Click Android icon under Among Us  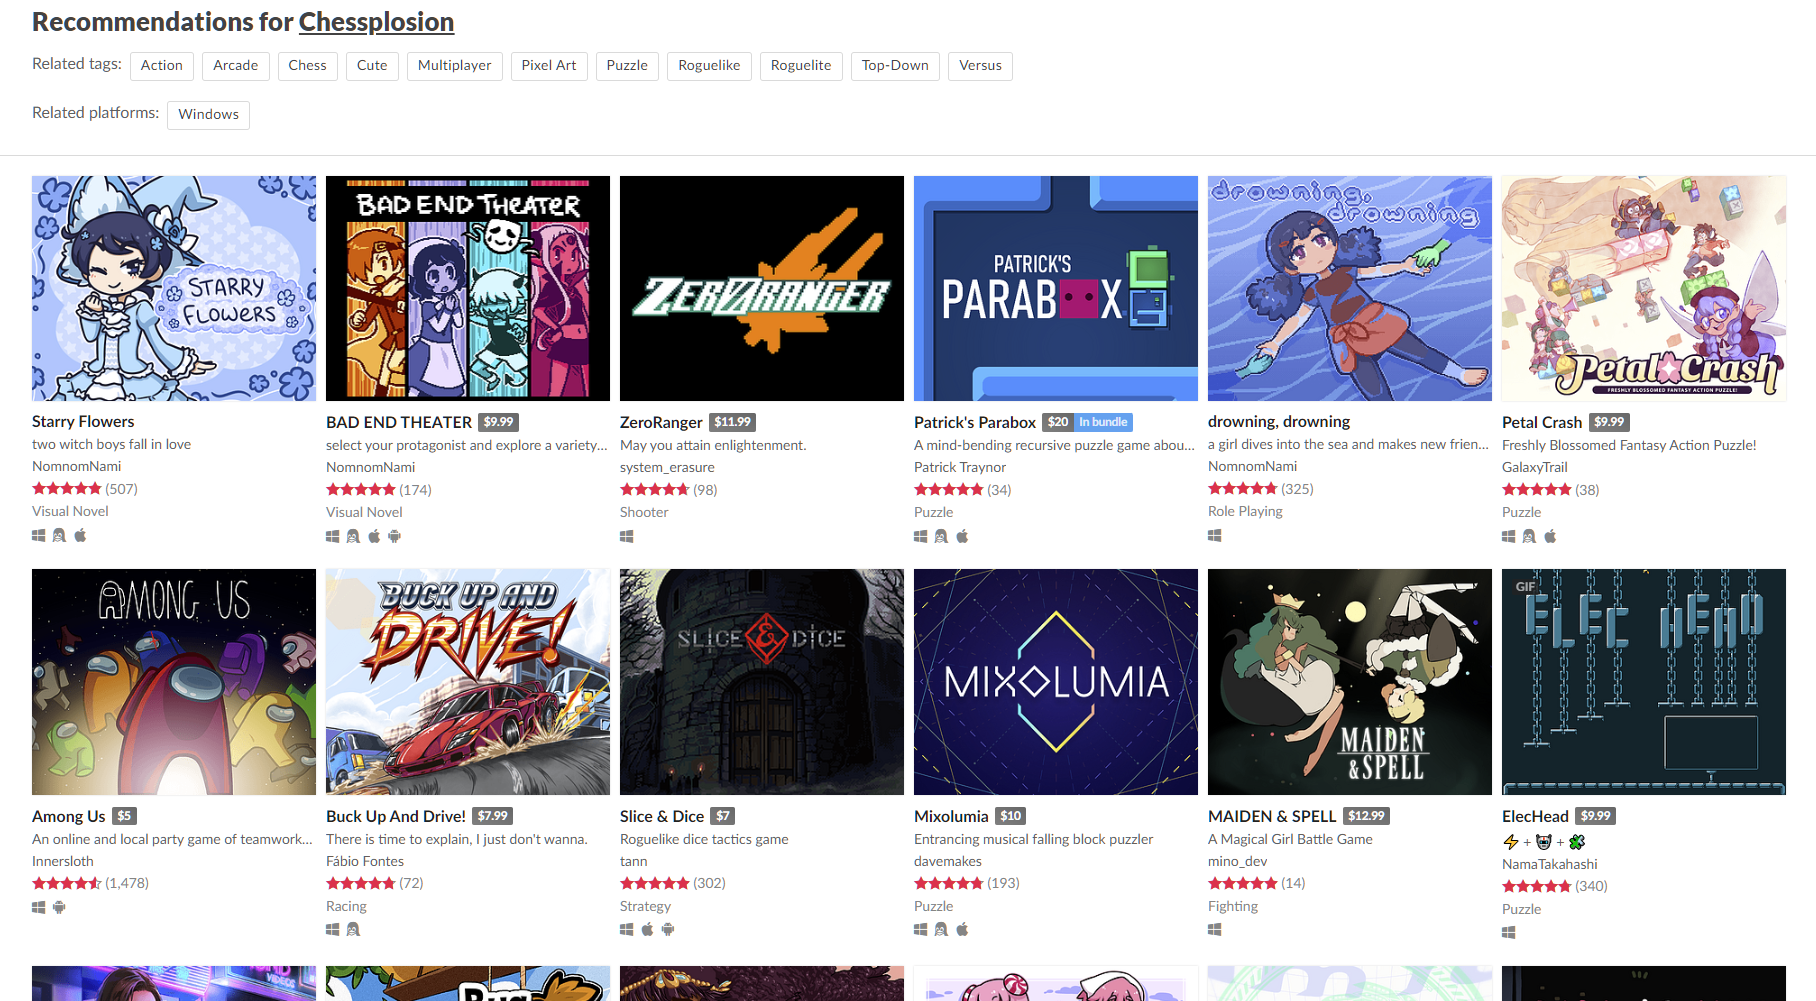click(59, 907)
